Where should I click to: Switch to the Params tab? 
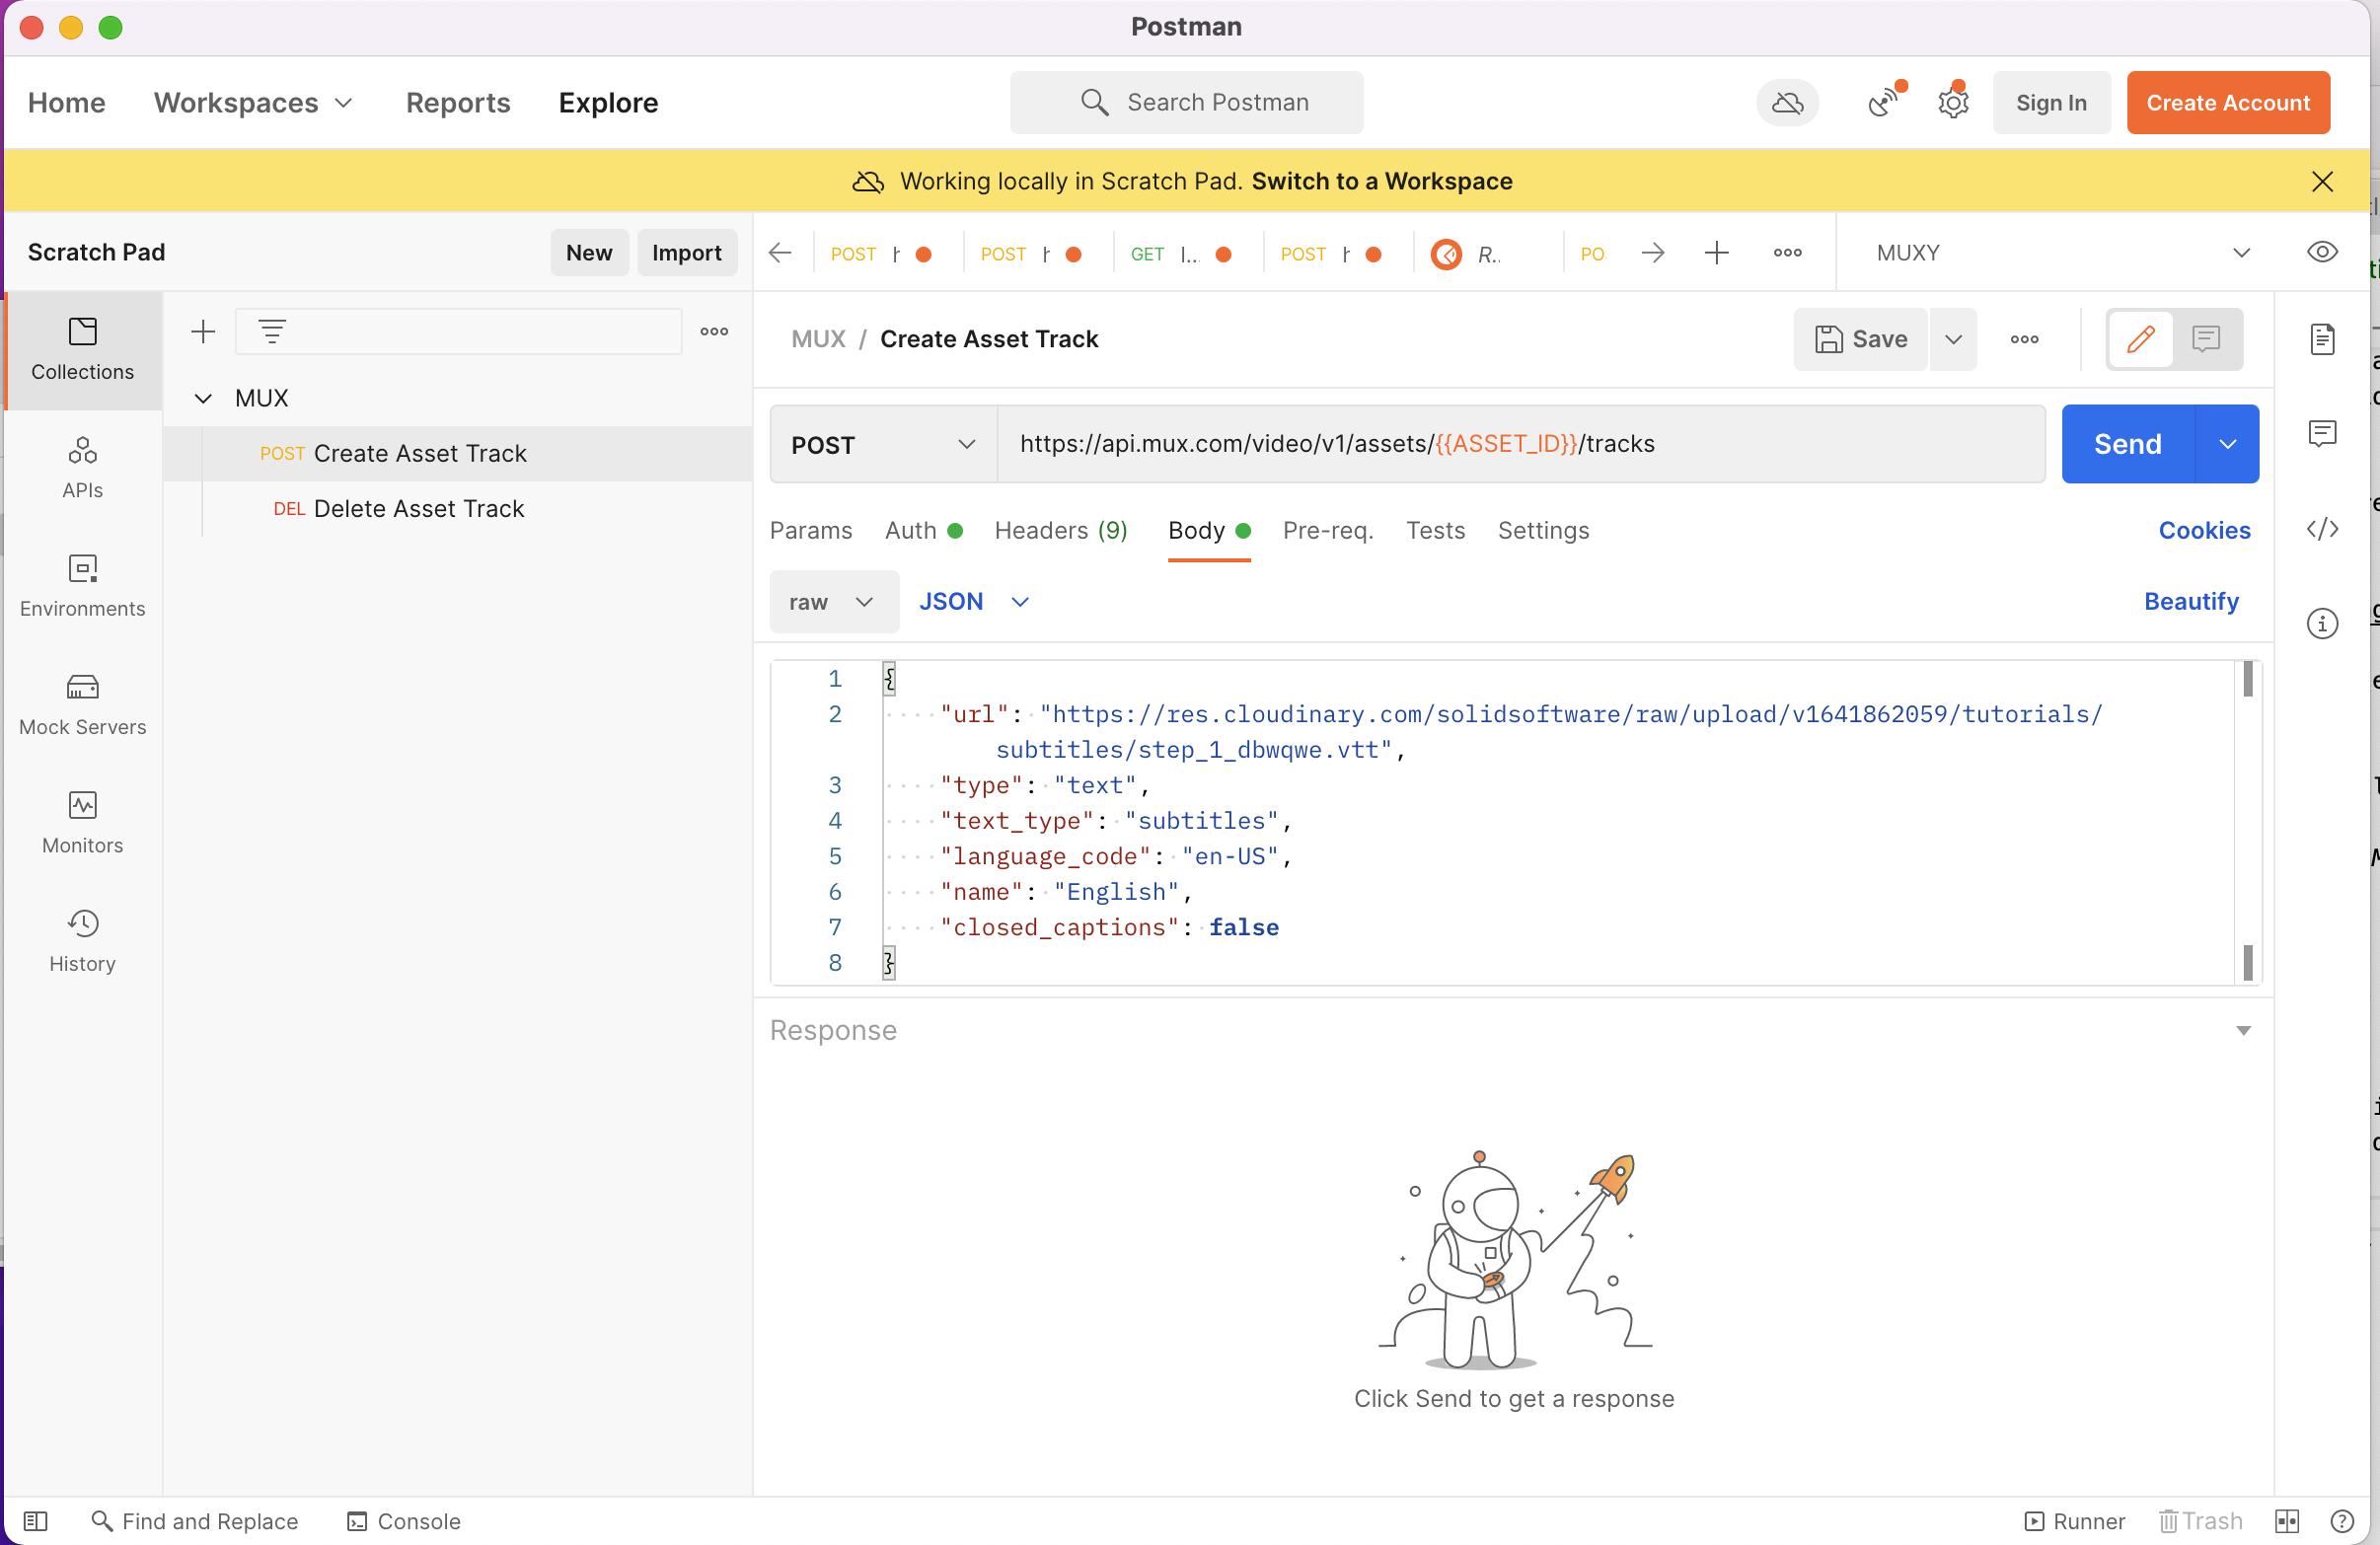[811, 530]
